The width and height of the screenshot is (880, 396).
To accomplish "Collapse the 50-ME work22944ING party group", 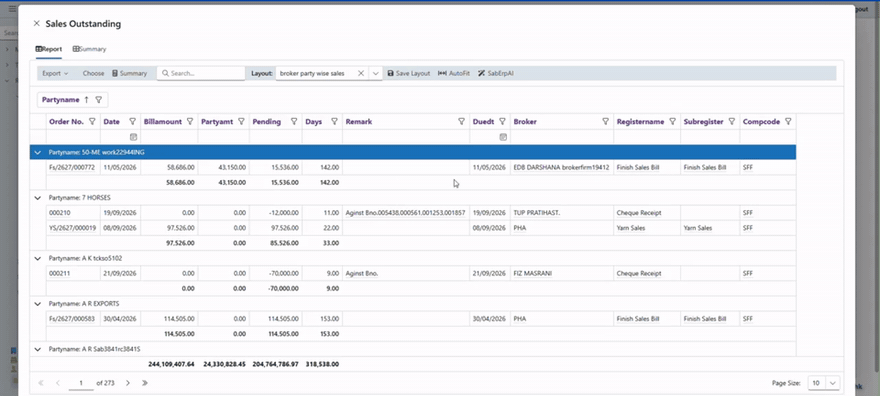I will pyautogui.click(x=38, y=152).
